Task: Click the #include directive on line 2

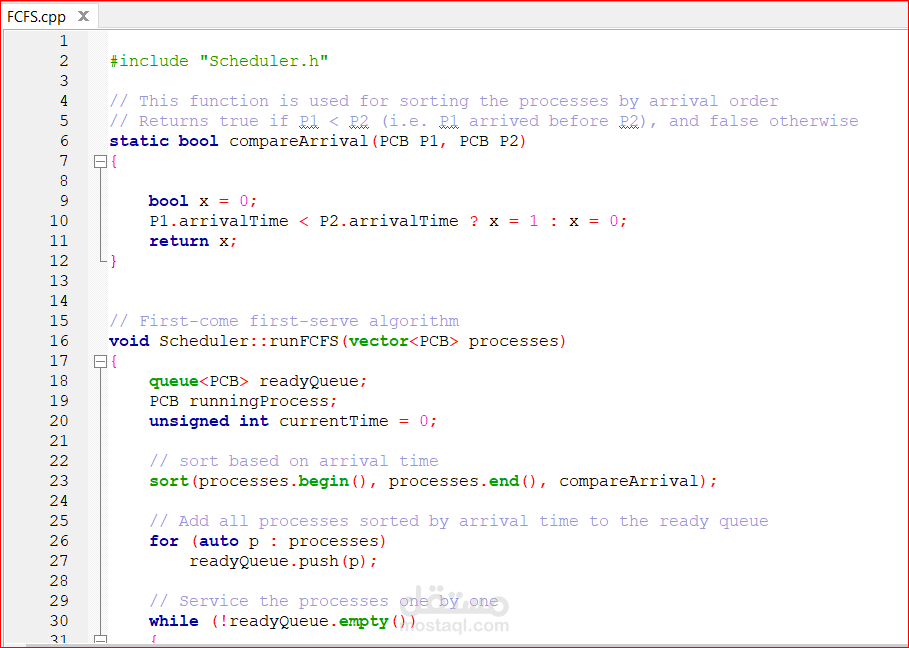Action: (149, 61)
